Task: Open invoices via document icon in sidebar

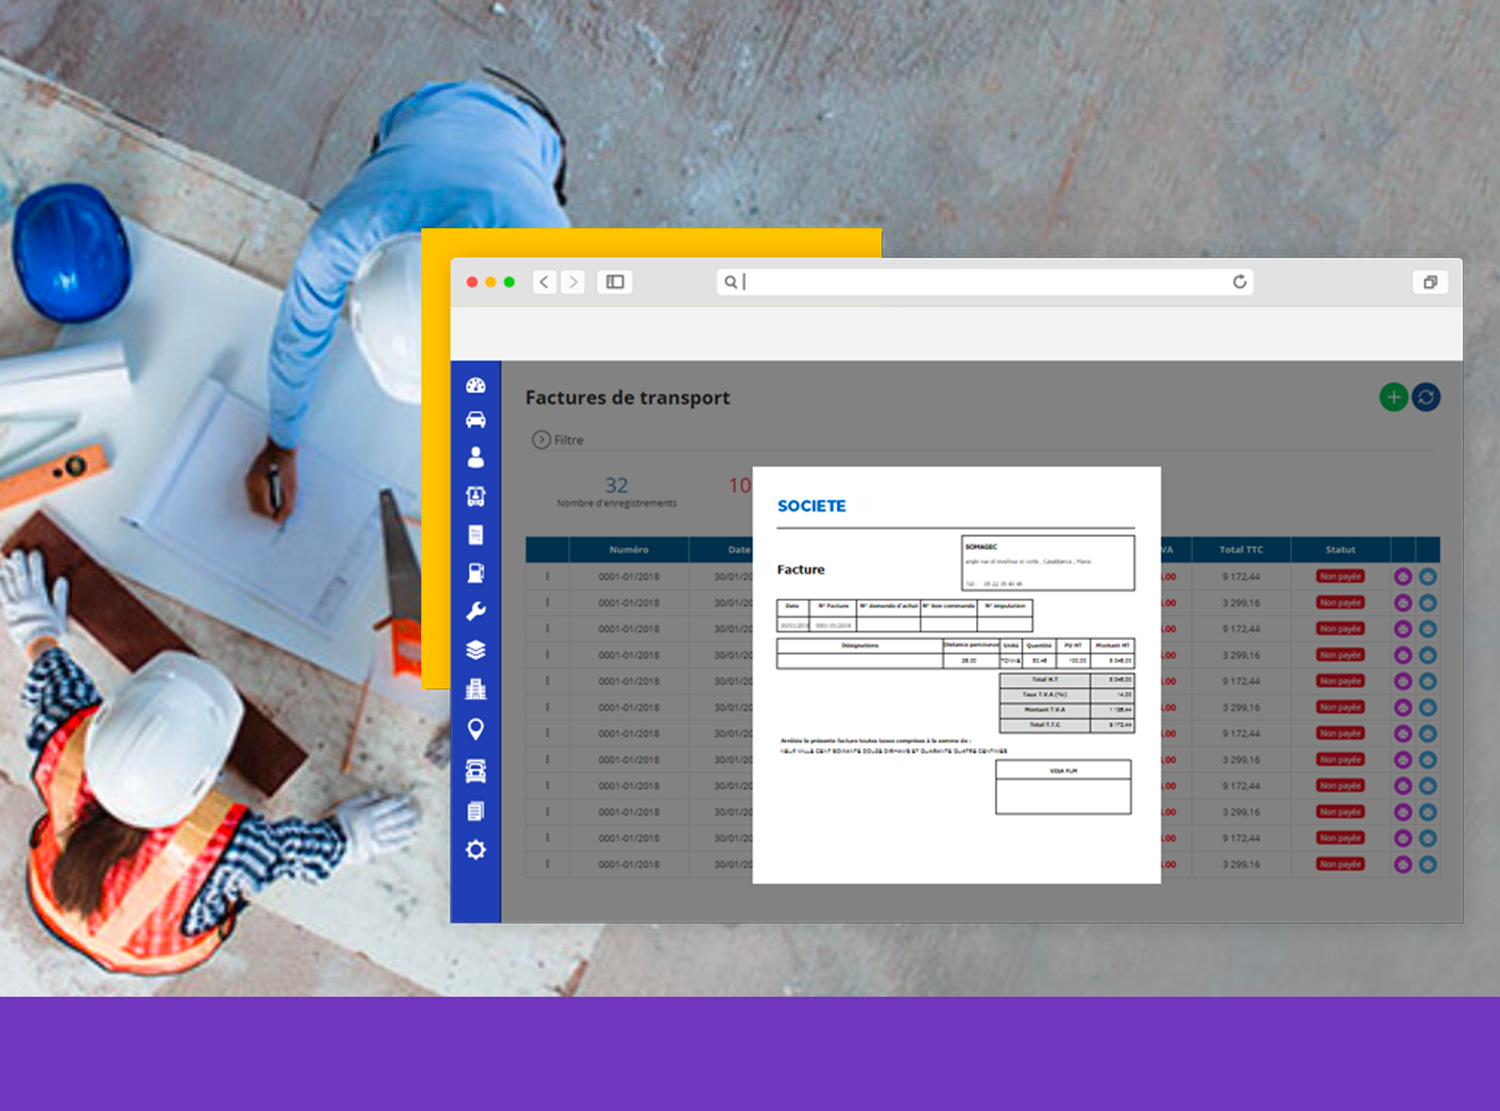Action: [x=476, y=533]
